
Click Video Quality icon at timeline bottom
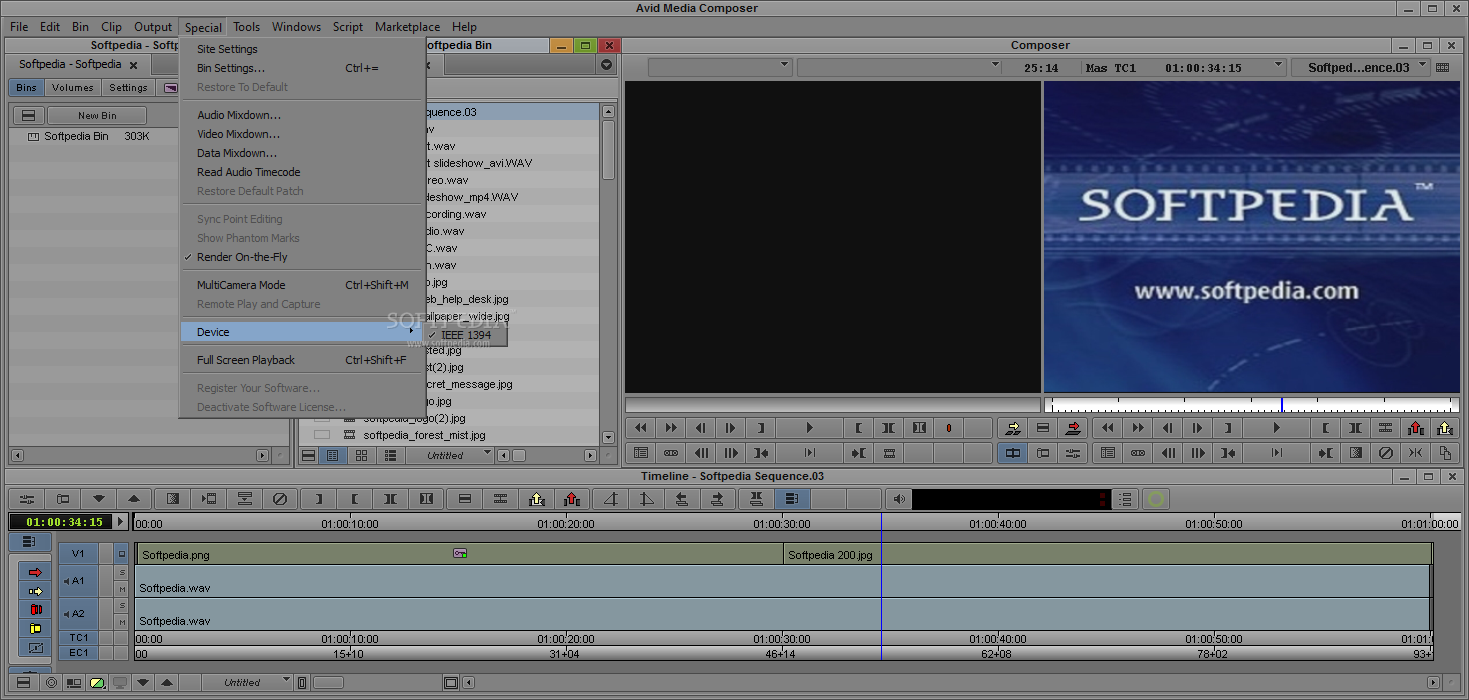pyautogui.click(x=97, y=683)
